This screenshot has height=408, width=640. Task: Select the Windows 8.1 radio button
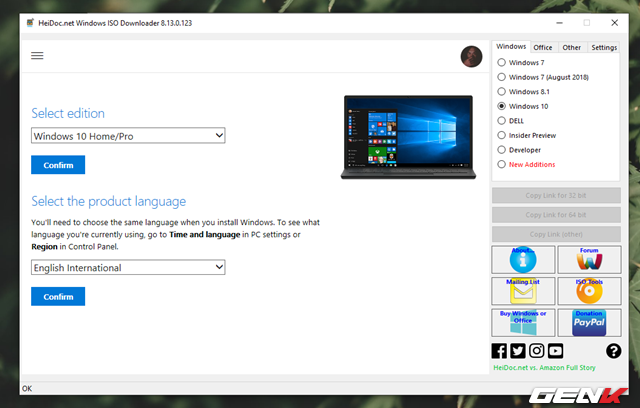click(x=502, y=91)
